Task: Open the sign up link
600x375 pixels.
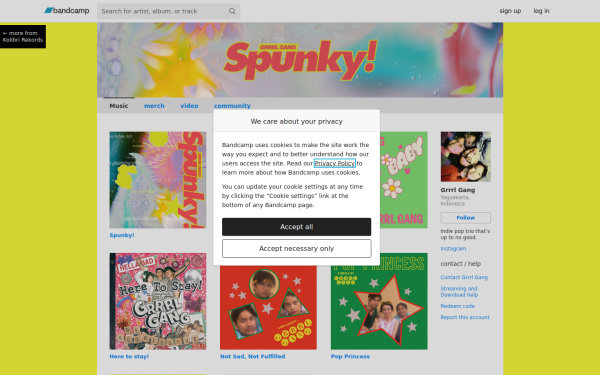Action: [510, 11]
